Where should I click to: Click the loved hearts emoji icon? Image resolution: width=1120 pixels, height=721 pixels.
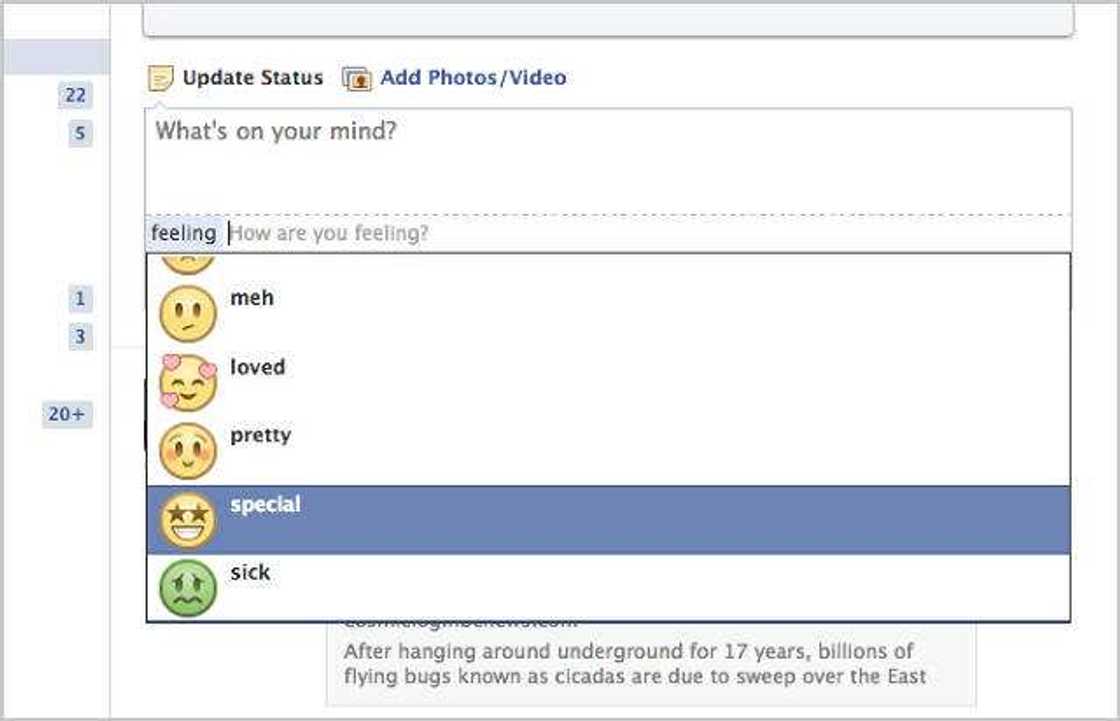(x=187, y=382)
